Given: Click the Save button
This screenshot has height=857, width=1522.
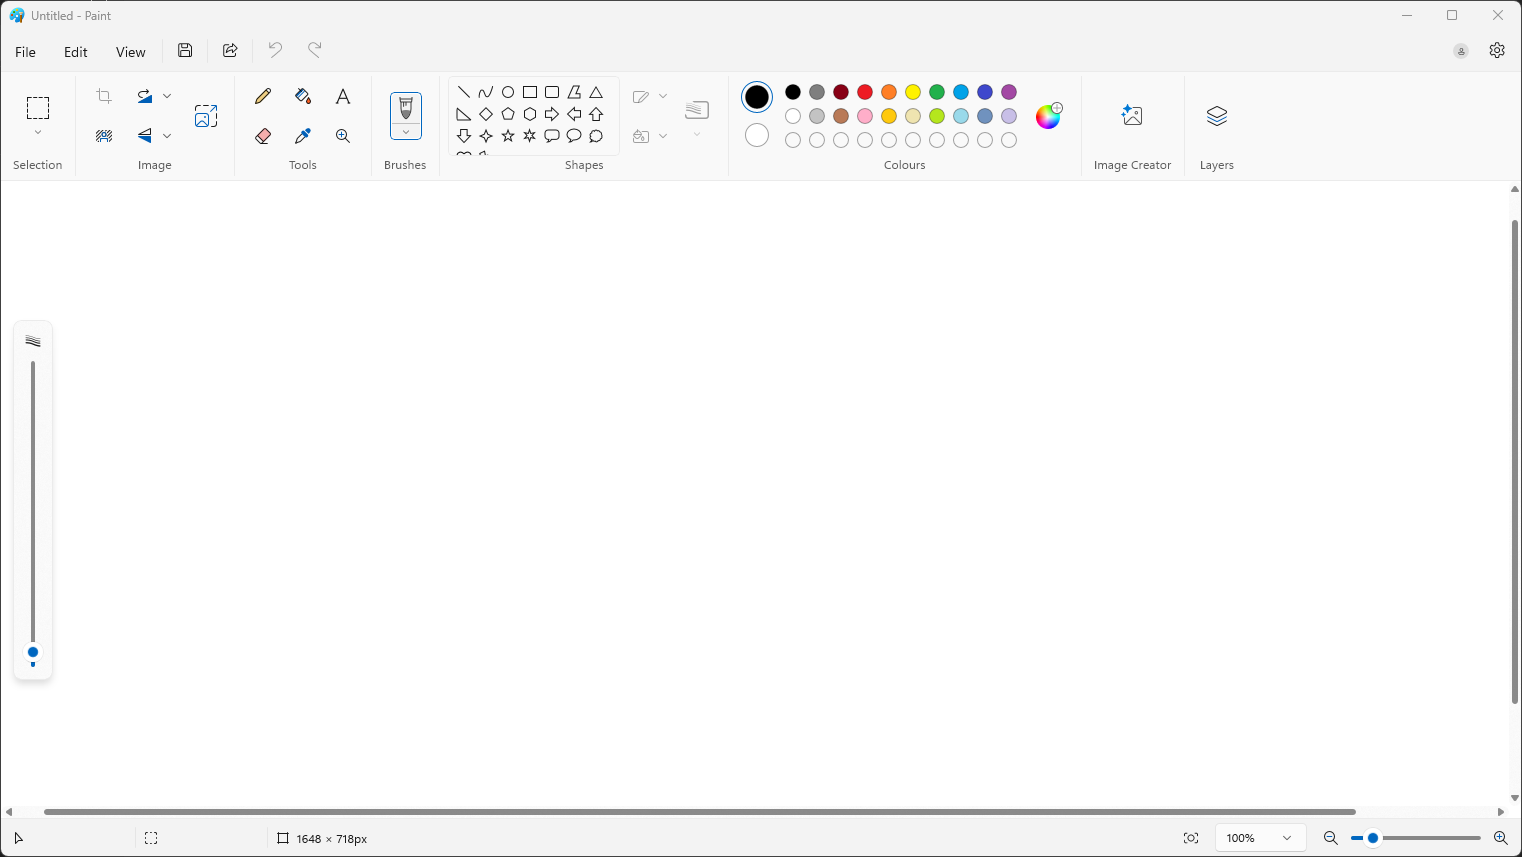Looking at the screenshot, I should click(185, 51).
